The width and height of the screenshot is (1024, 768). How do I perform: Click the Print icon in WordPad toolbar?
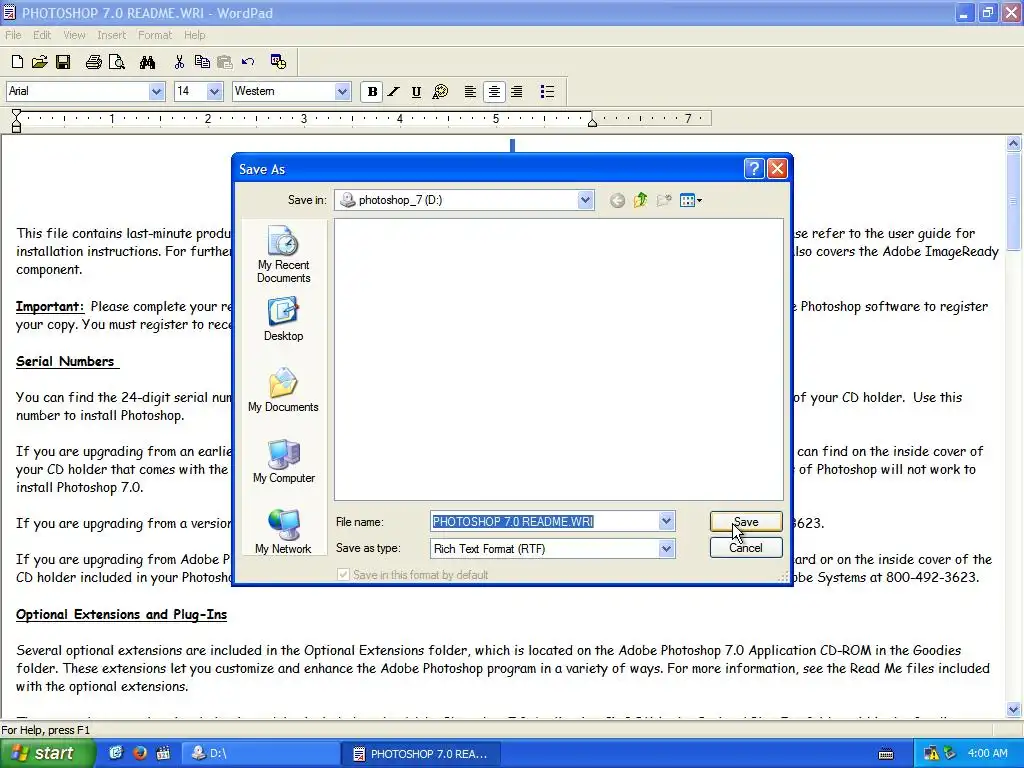(93, 62)
